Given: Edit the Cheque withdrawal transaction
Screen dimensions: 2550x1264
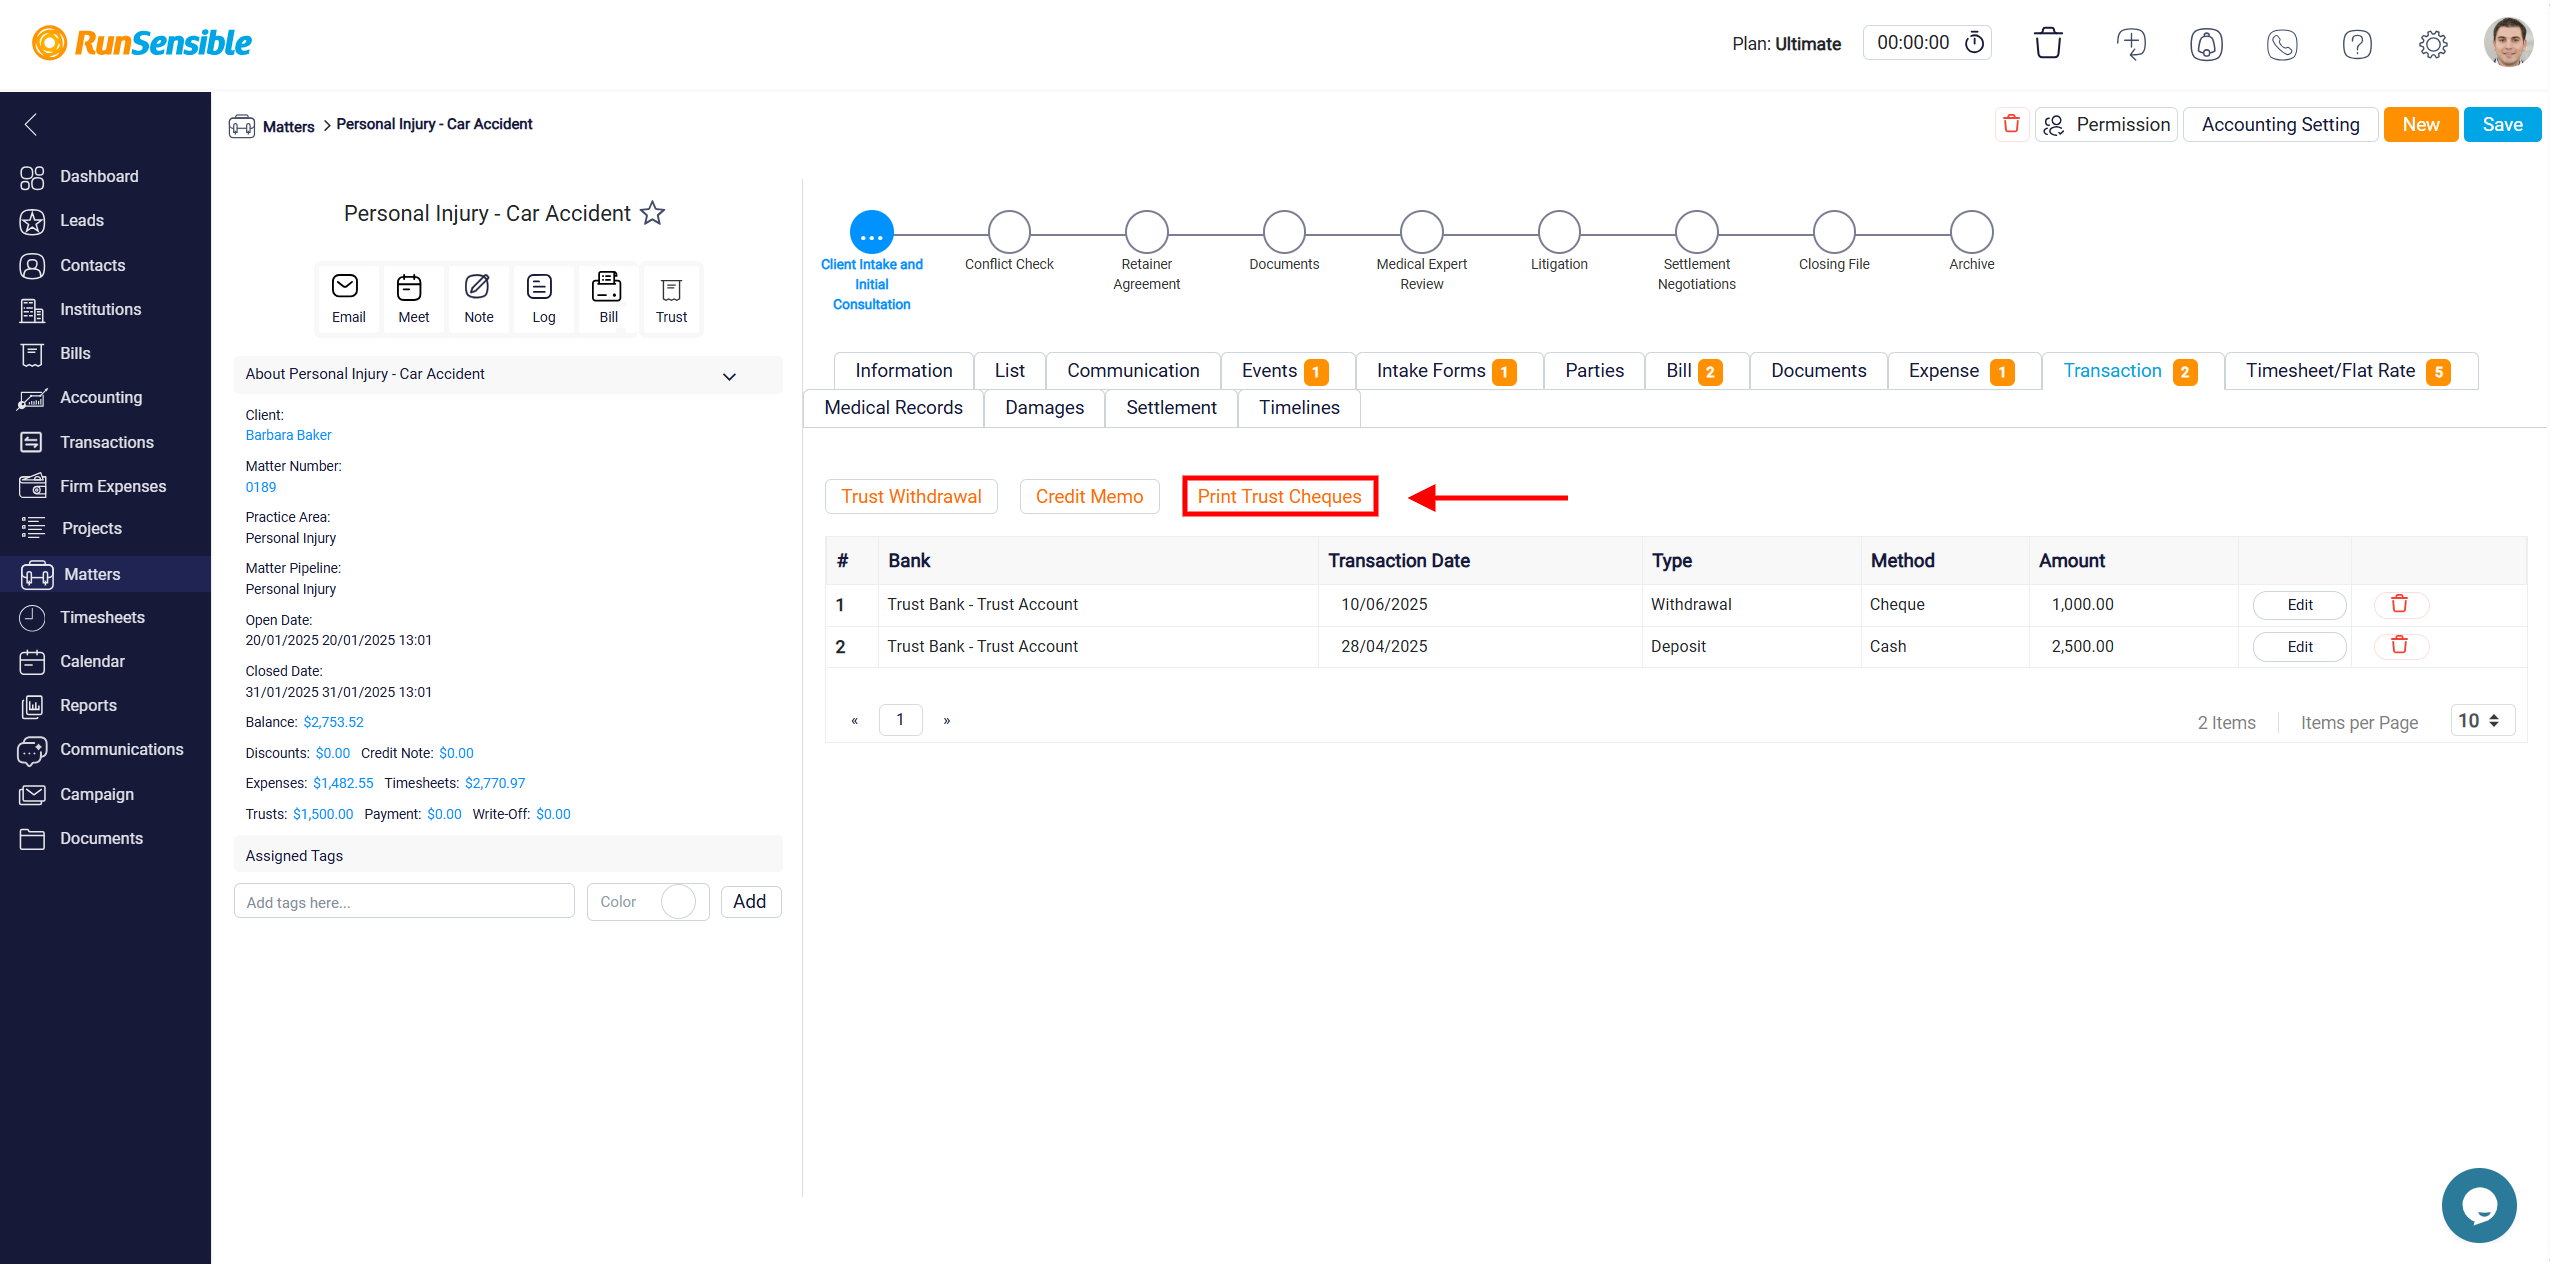Looking at the screenshot, I should (2299, 605).
